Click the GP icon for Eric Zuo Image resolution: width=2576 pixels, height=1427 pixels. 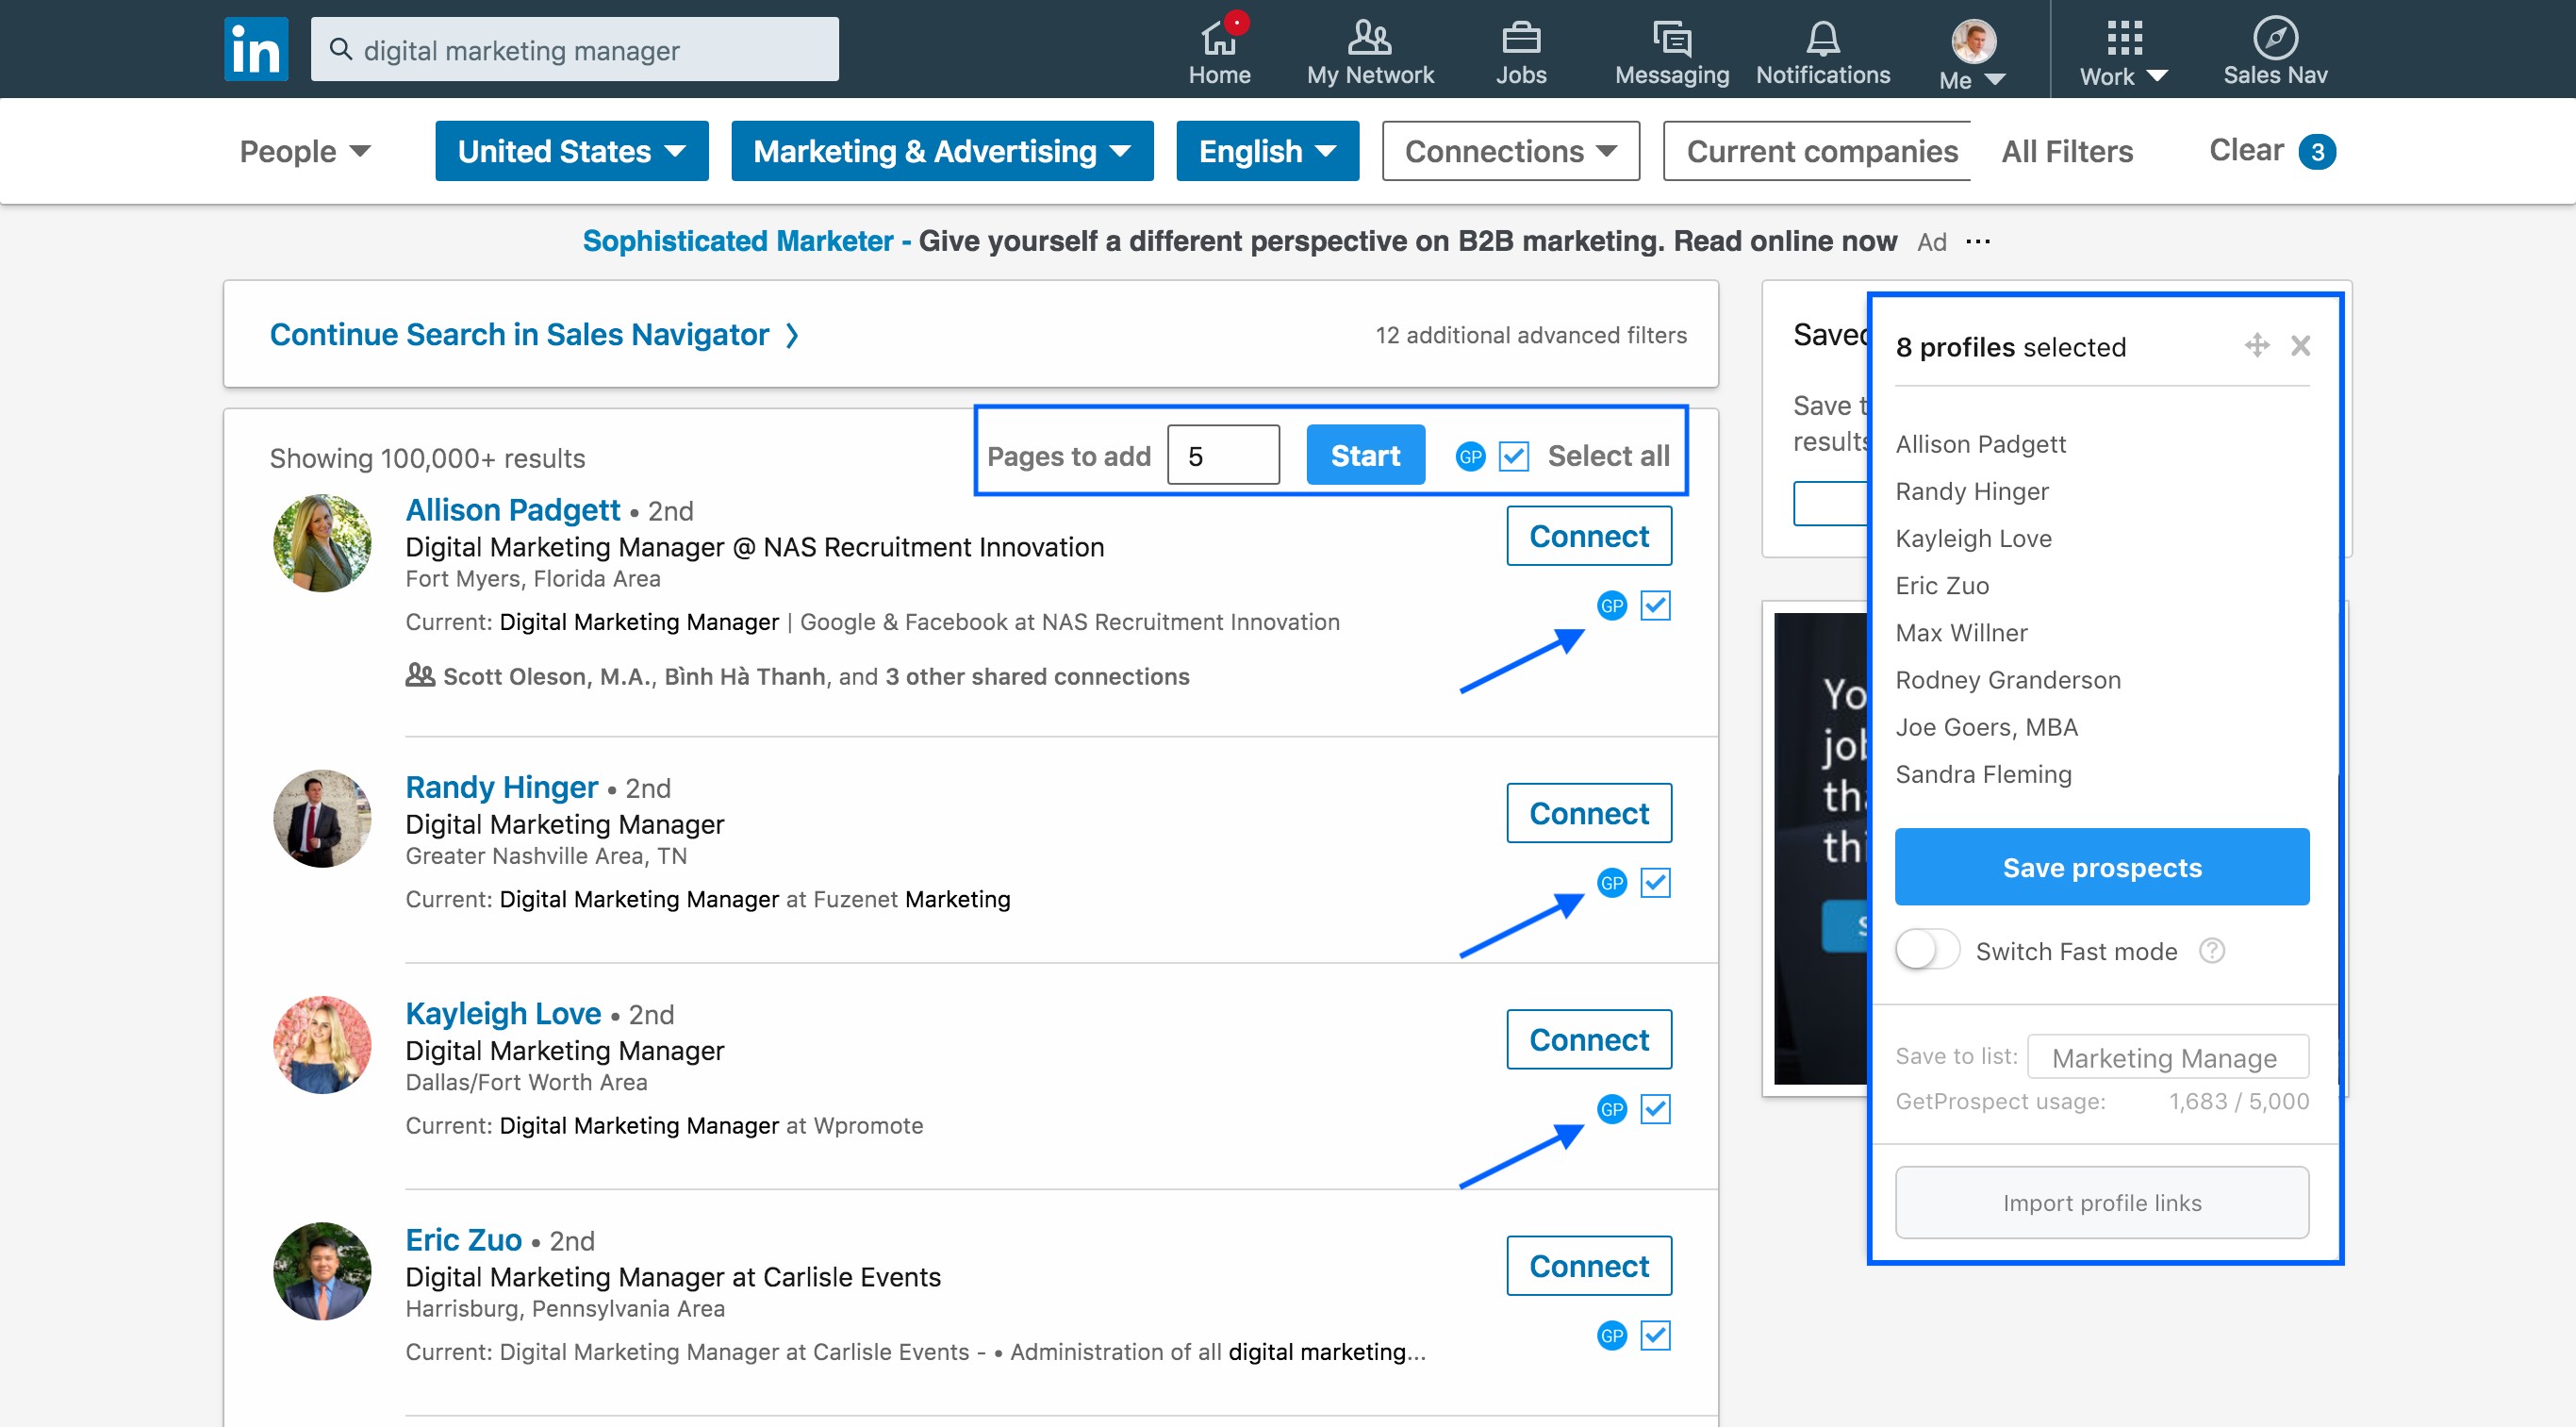click(x=1612, y=1335)
